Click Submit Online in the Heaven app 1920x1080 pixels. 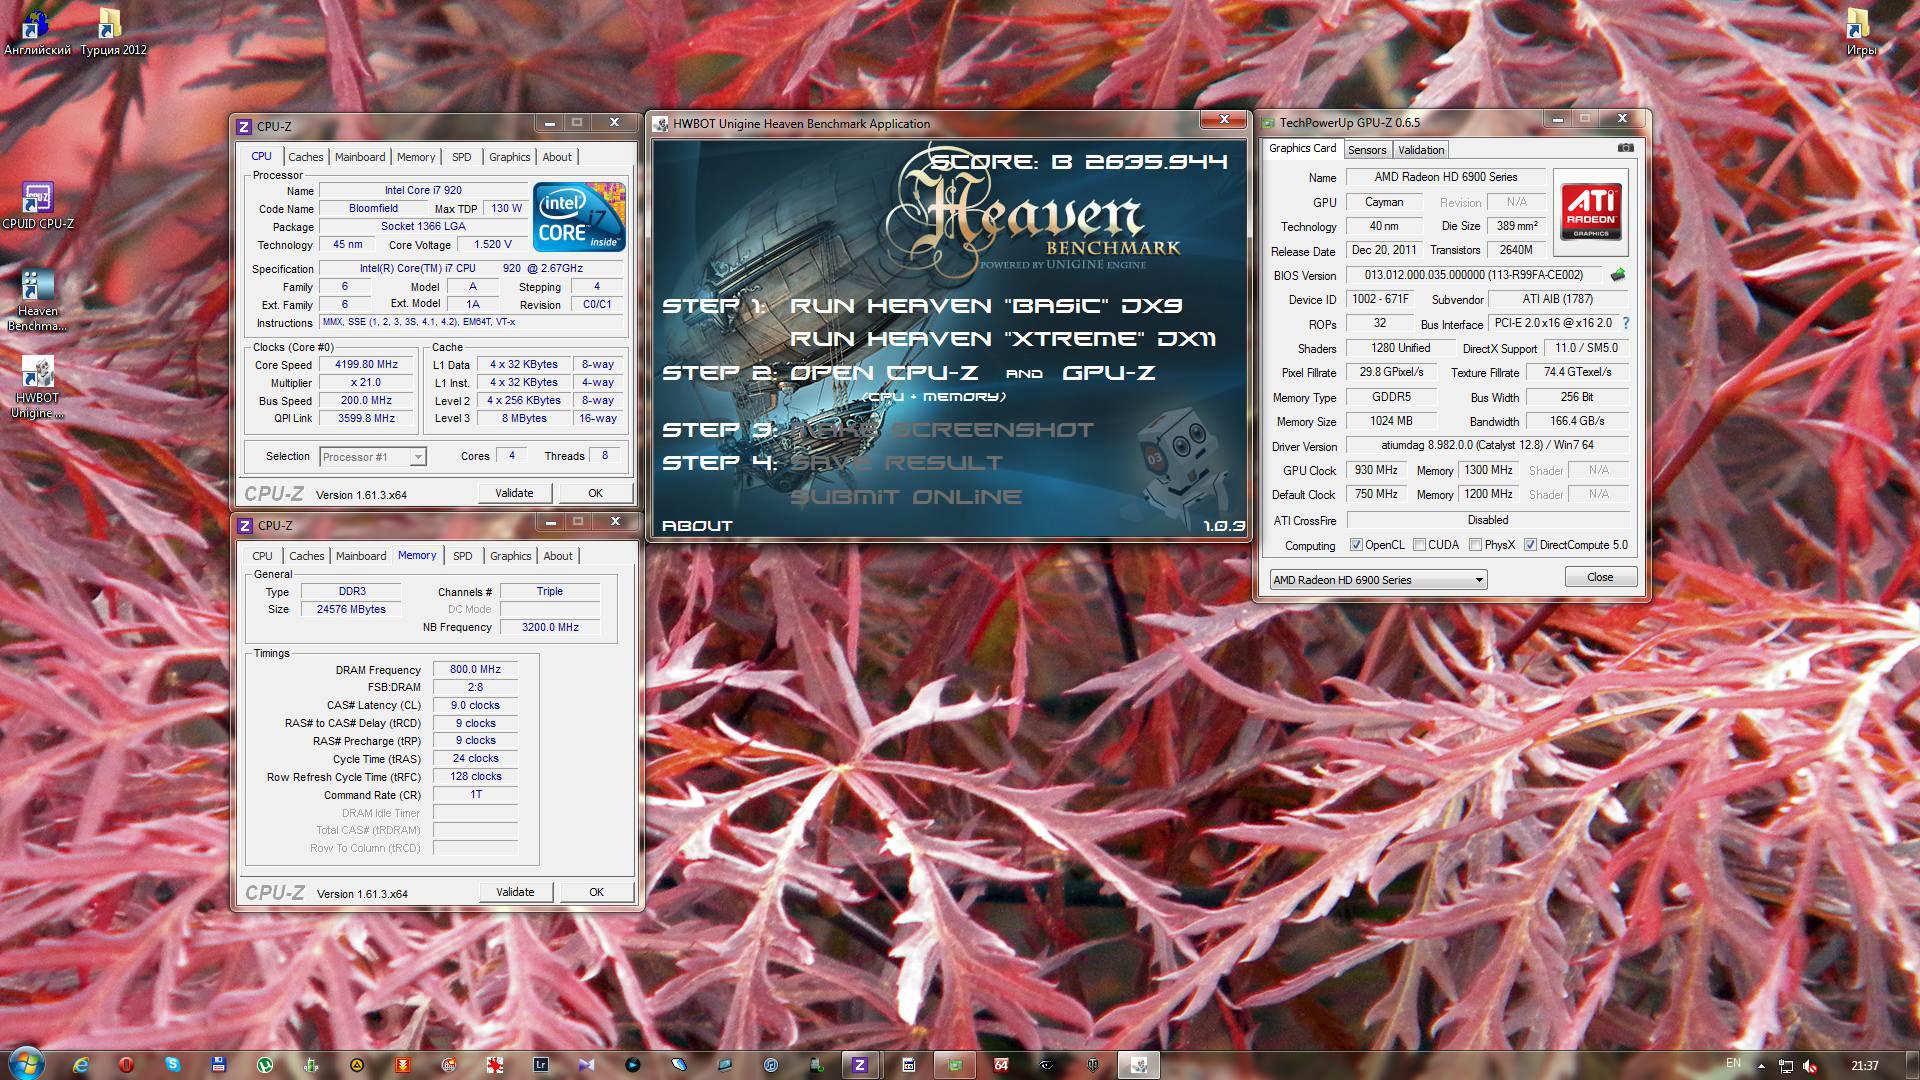point(906,497)
